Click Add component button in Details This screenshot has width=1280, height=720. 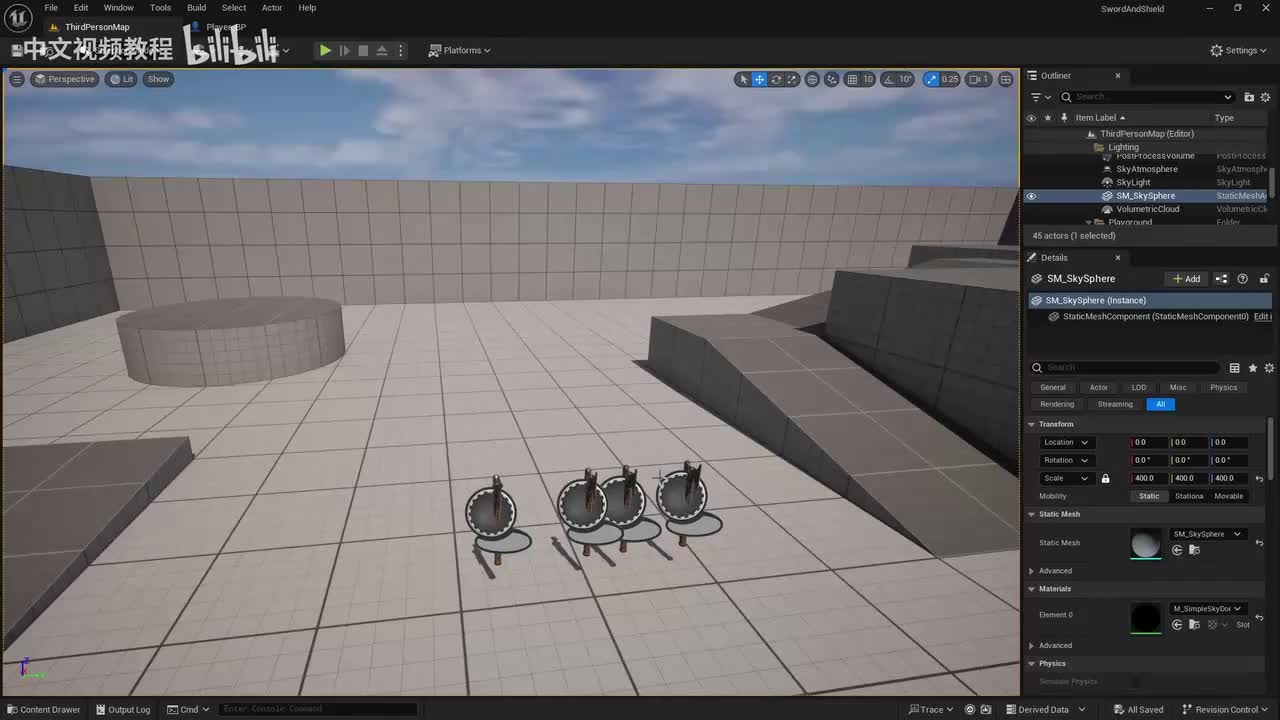(1186, 279)
